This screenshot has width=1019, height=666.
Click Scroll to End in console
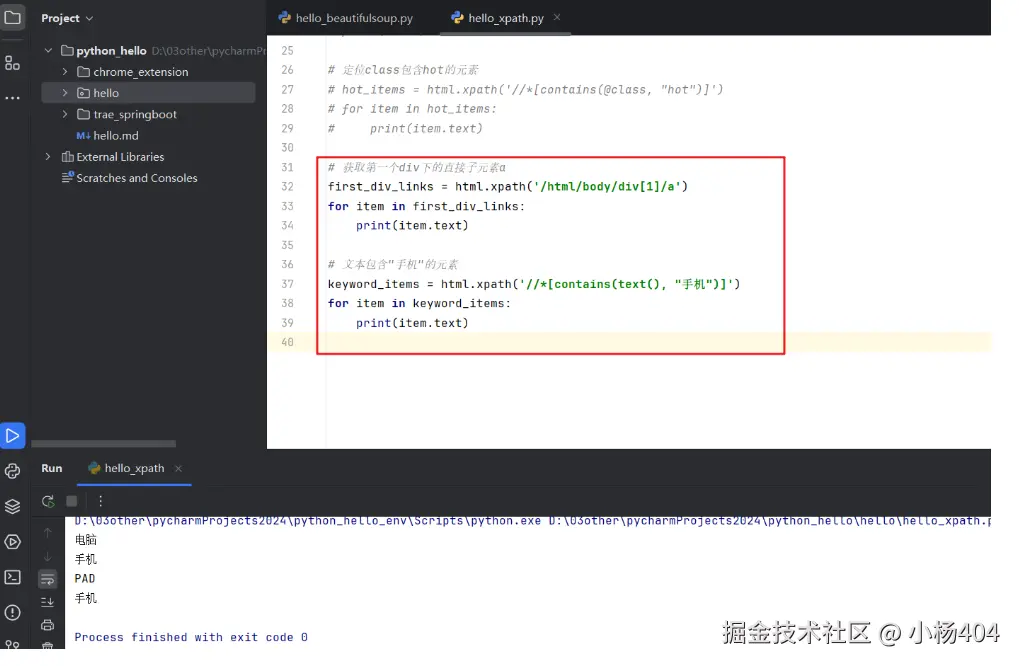[x=47, y=602]
